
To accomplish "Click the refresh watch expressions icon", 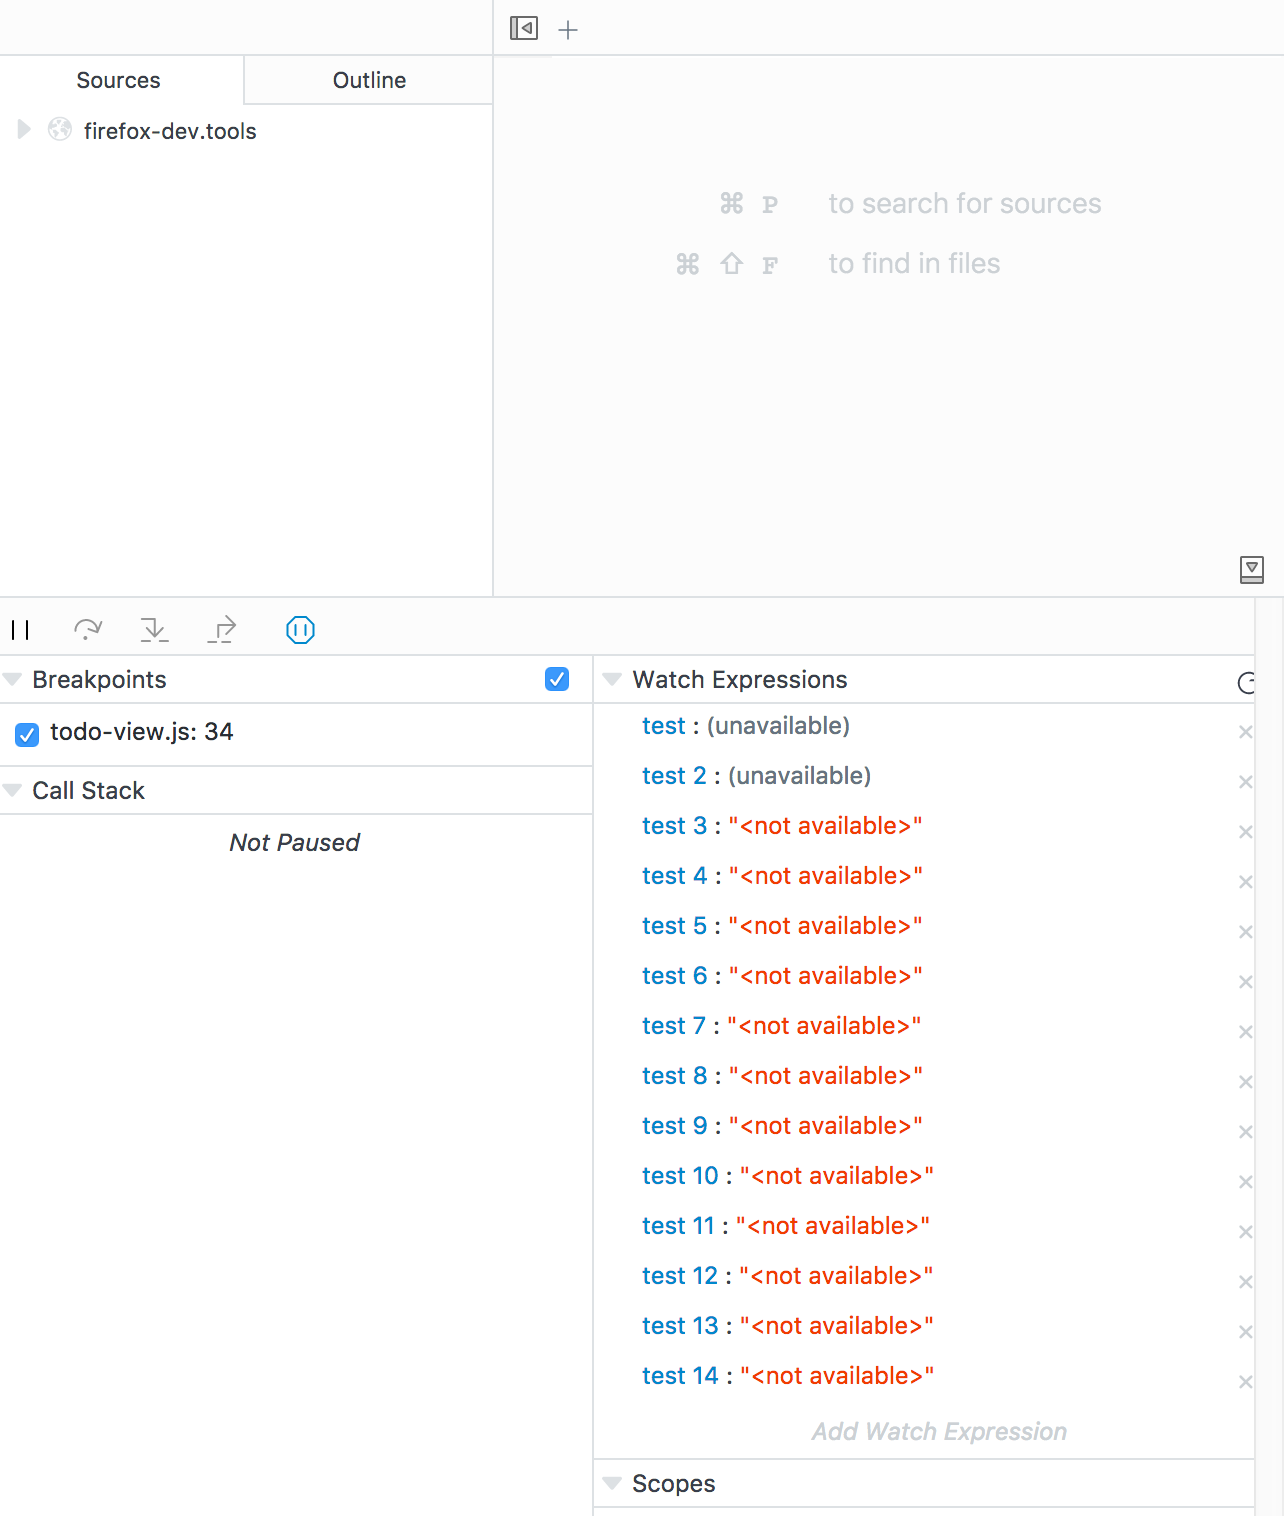I will pos(1246,683).
